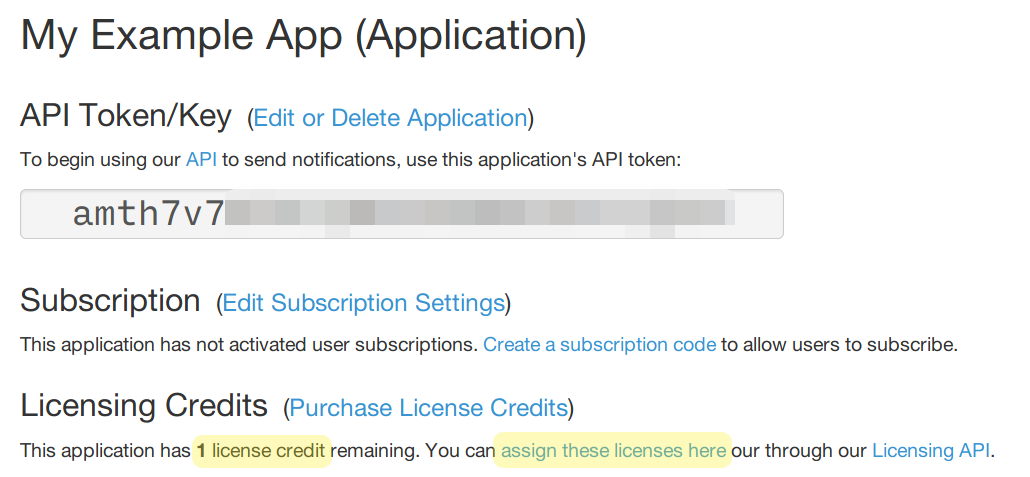Click the visible amth7v7 token prefix

(x=148, y=214)
